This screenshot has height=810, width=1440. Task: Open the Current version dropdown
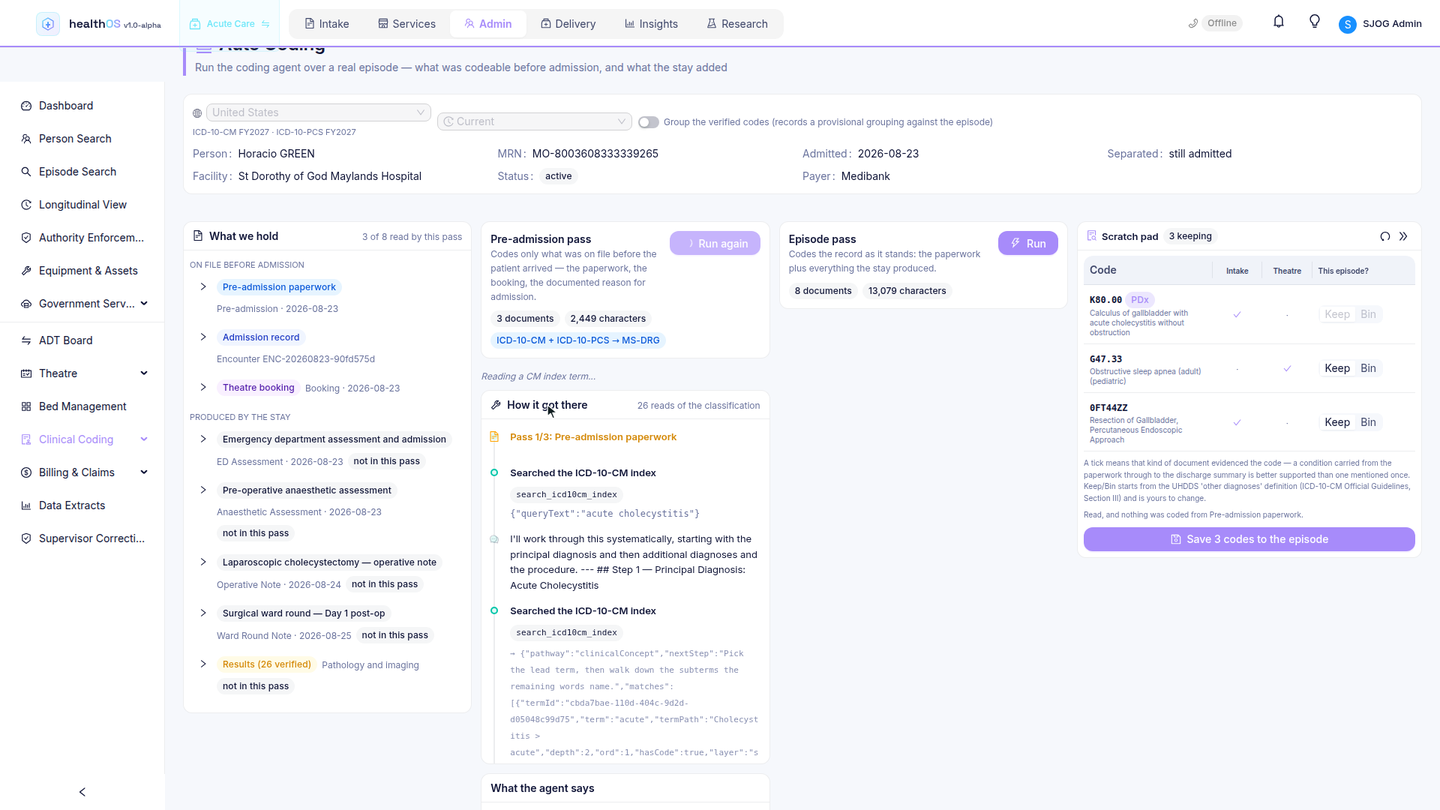coord(534,122)
